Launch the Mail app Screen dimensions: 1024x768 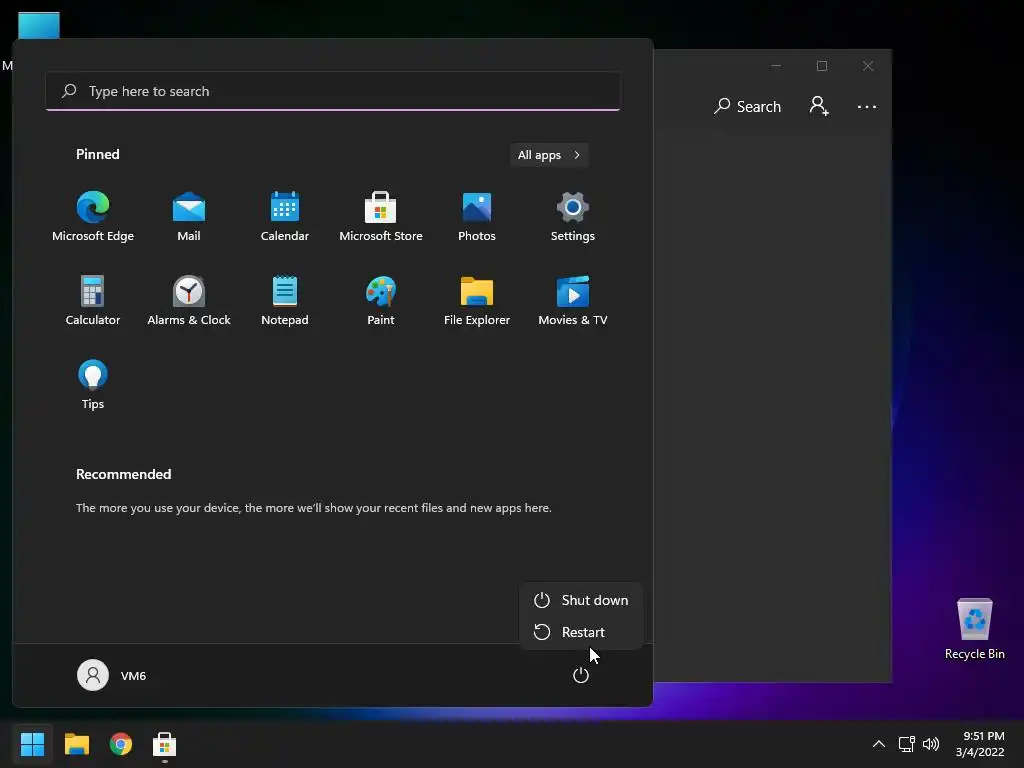[x=189, y=216]
